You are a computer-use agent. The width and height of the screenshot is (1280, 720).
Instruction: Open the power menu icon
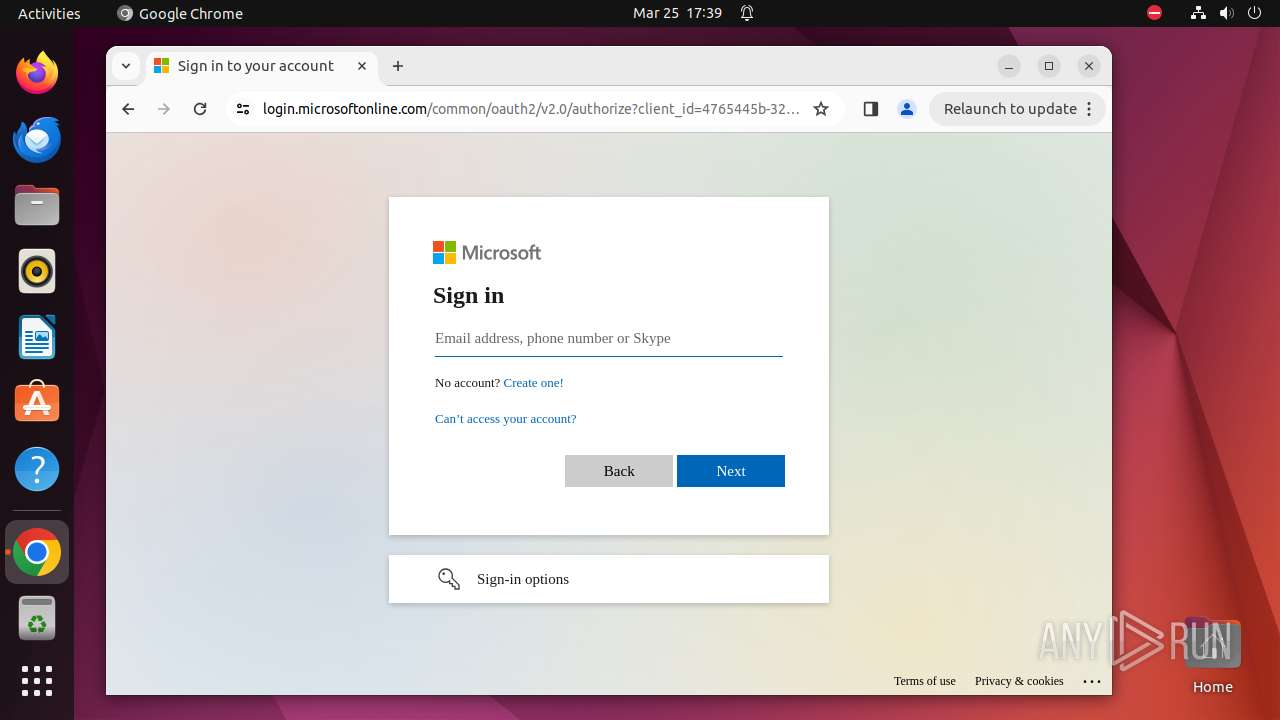pos(1254,13)
